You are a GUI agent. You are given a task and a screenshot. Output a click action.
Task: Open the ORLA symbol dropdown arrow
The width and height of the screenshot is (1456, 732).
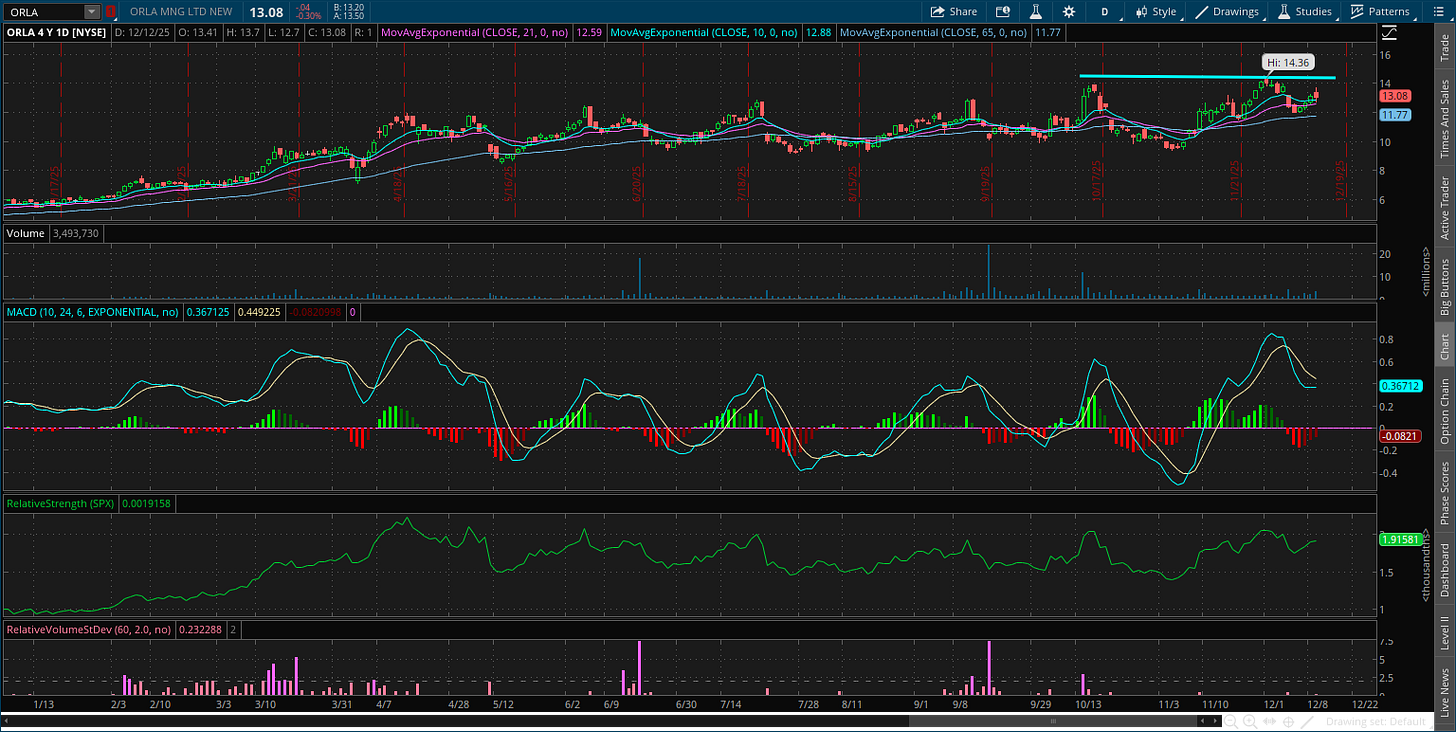[x=92, y=12]
